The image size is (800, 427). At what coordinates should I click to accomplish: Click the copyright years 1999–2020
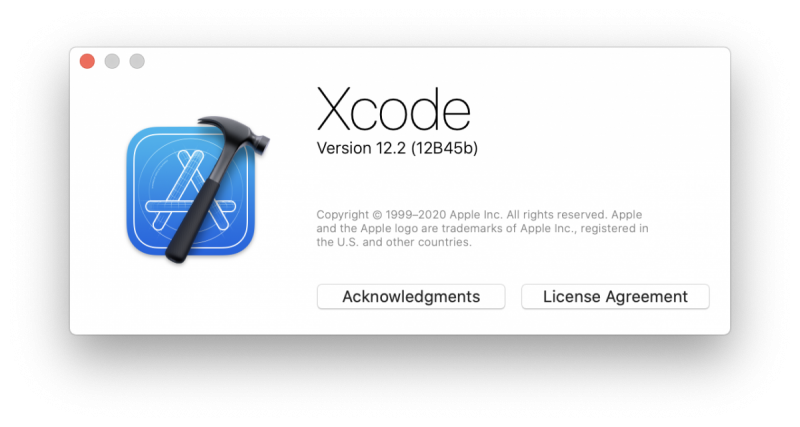tap(416, 215)
